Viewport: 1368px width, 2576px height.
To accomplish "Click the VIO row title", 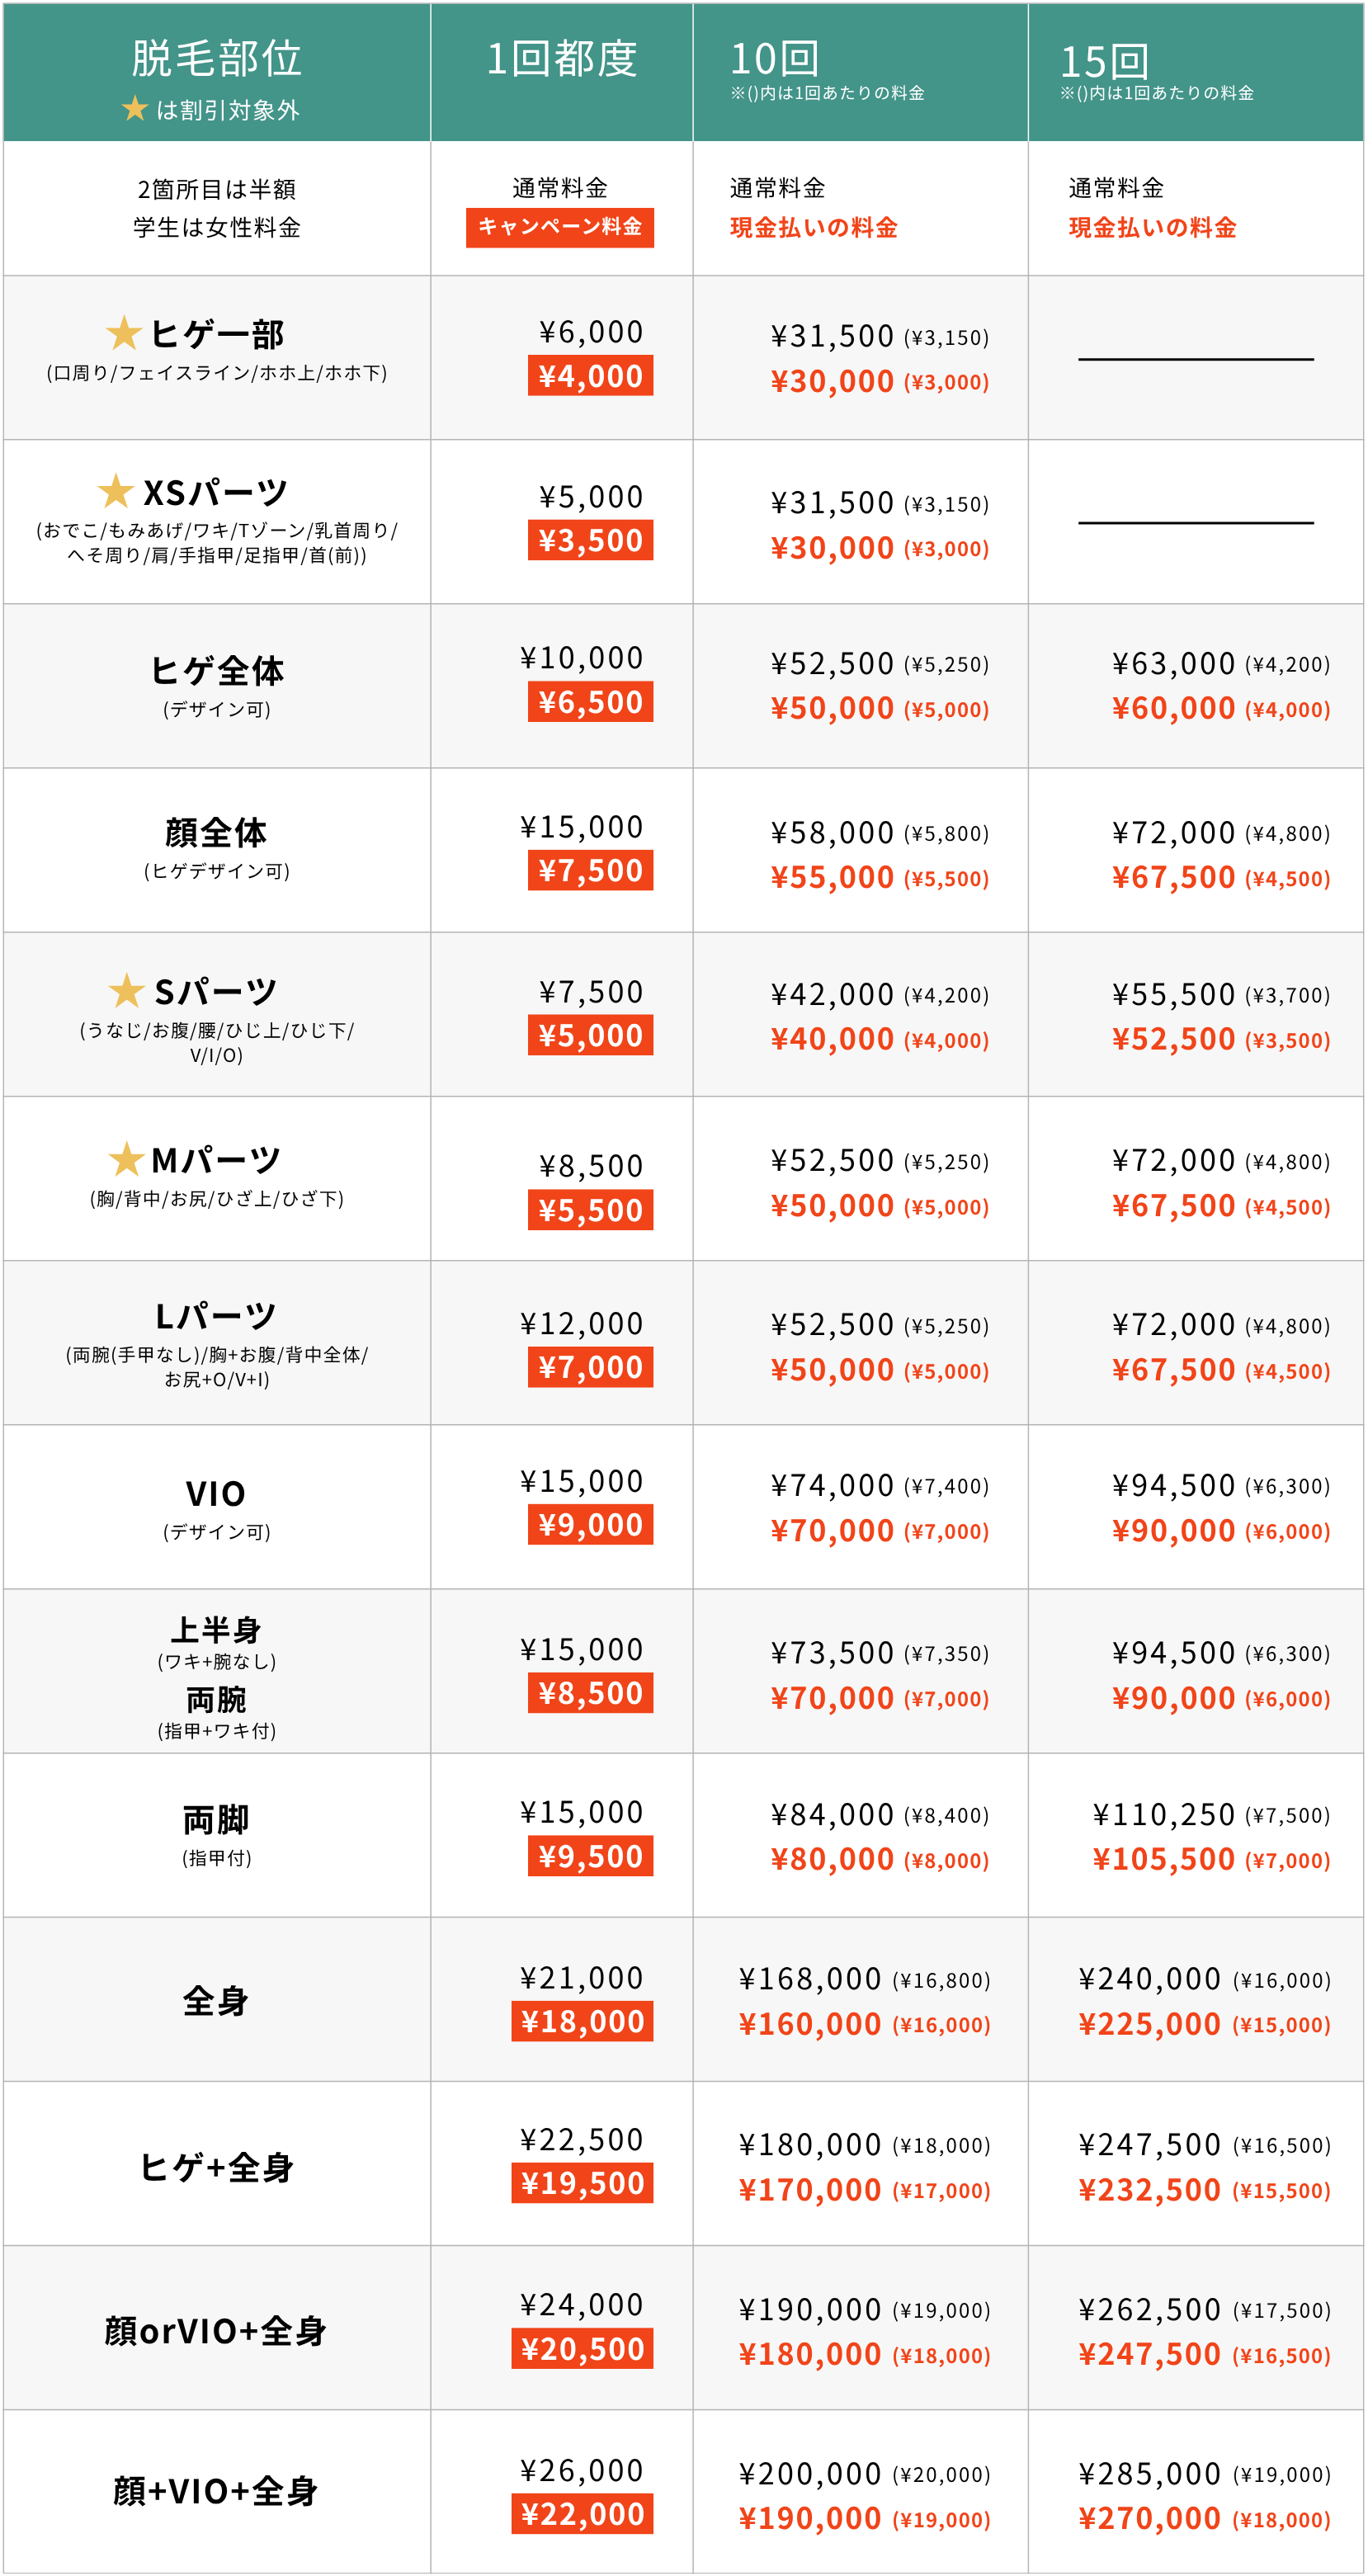I will coord(216,1494).
